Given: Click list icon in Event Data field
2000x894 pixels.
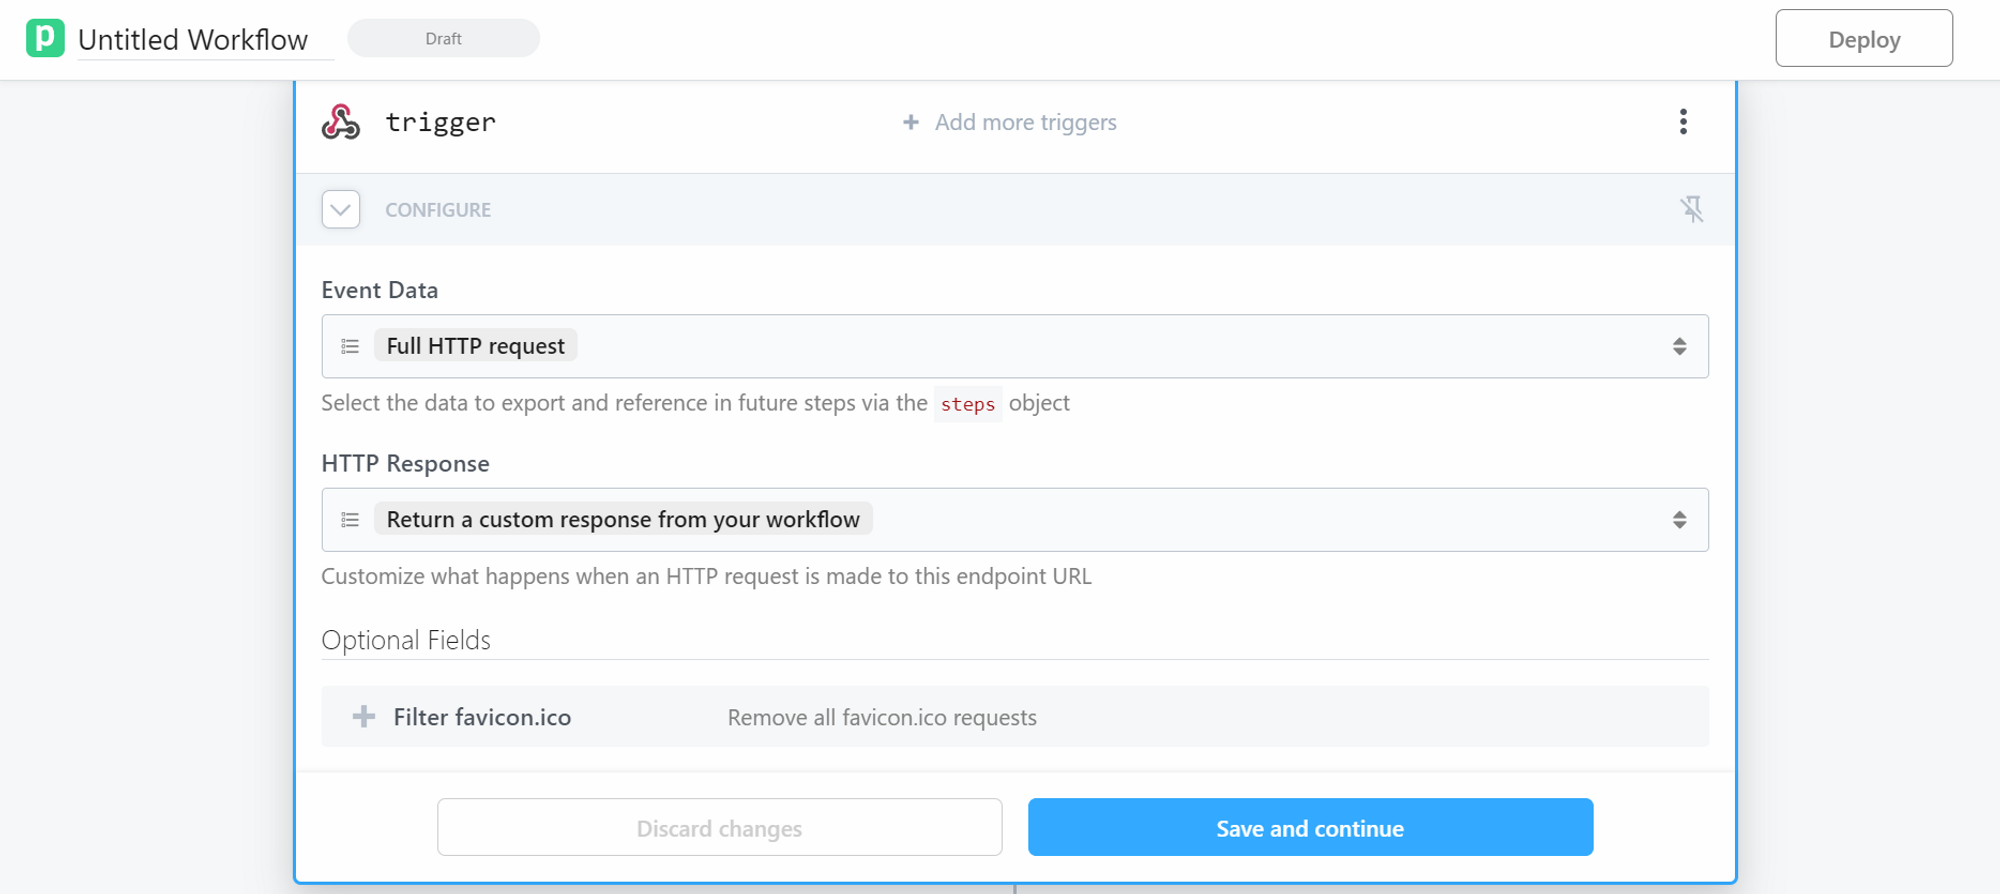Looking at the screenshot, I should [350, 346].
